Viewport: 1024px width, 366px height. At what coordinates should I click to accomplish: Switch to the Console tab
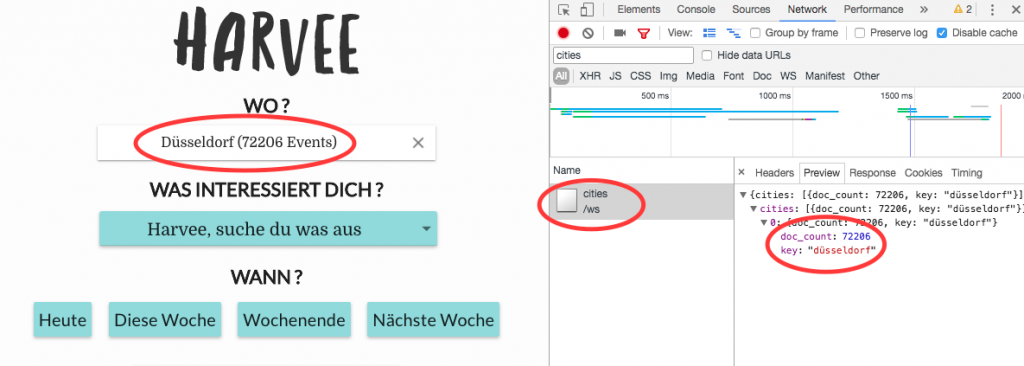tap(696, 10)
